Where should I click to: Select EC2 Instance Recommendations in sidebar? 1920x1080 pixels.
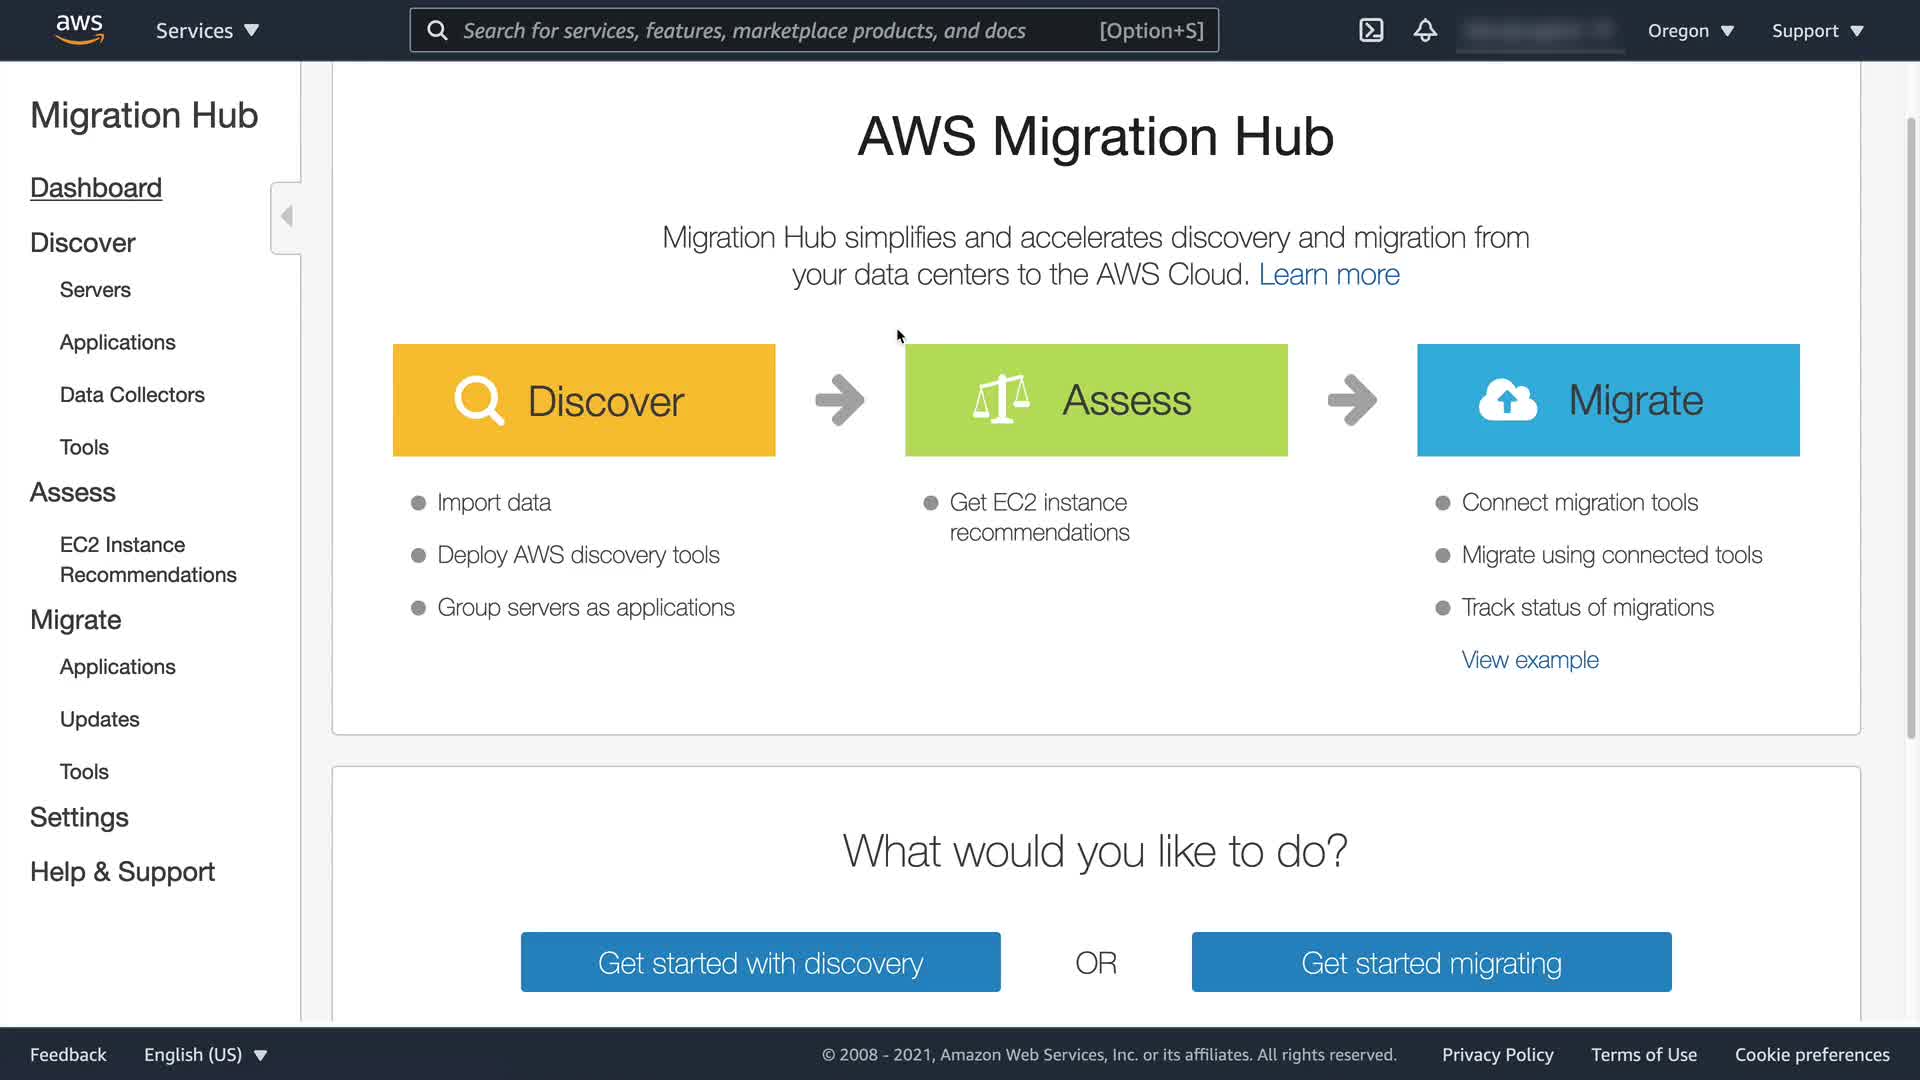click(x=148, y=559)
